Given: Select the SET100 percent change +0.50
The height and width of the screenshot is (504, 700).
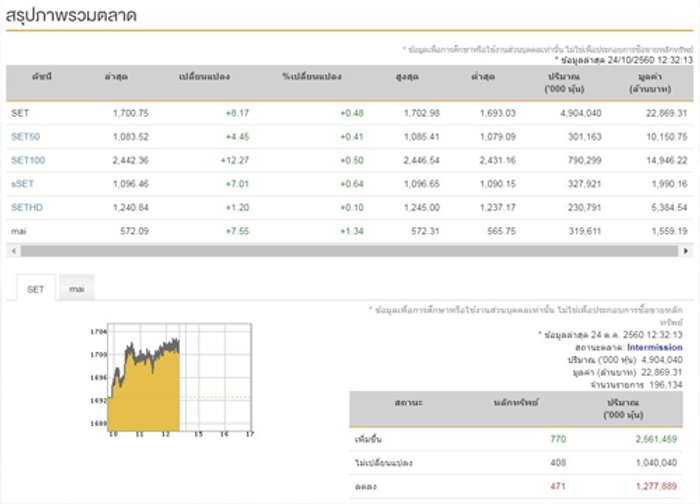Looking at the screenshot, I should (352, 160).
